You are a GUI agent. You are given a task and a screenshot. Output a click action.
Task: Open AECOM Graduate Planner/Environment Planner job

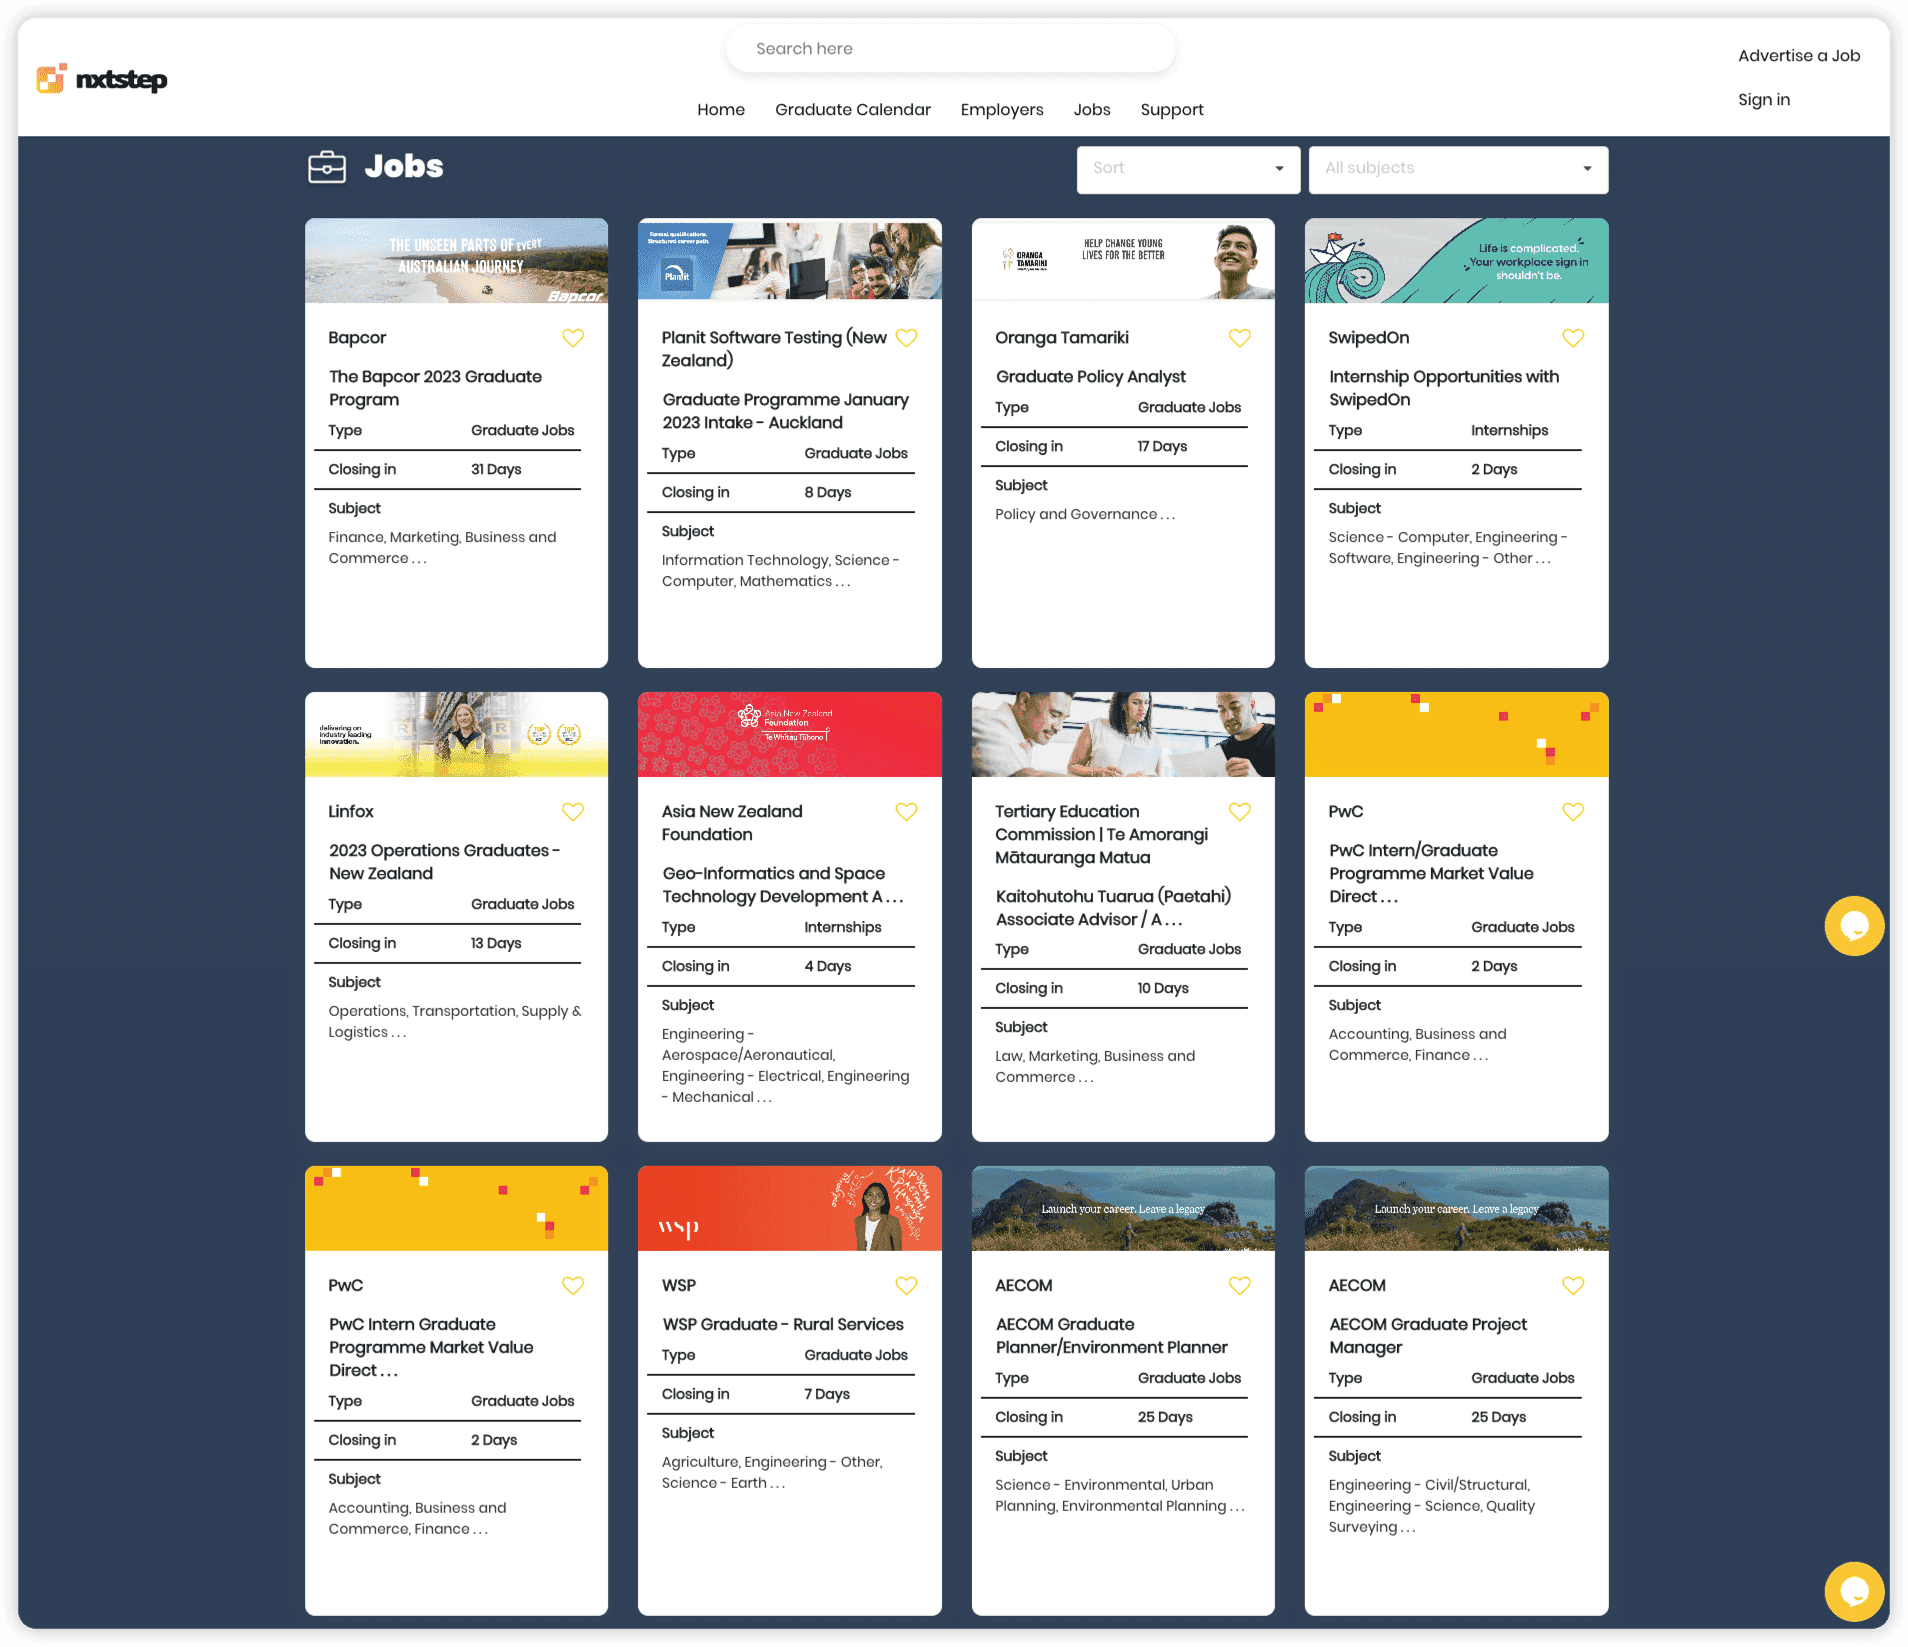point(1112,1336)
